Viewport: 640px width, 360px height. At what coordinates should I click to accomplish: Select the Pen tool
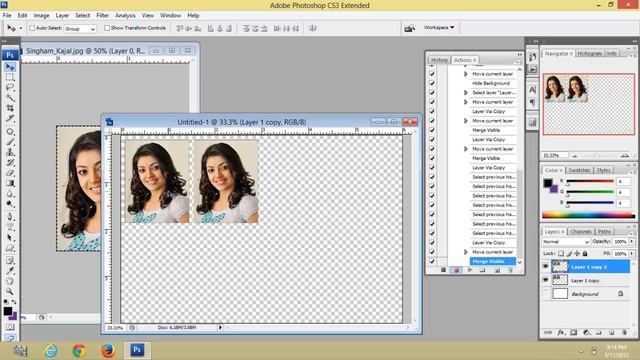(x=10, y=216)
